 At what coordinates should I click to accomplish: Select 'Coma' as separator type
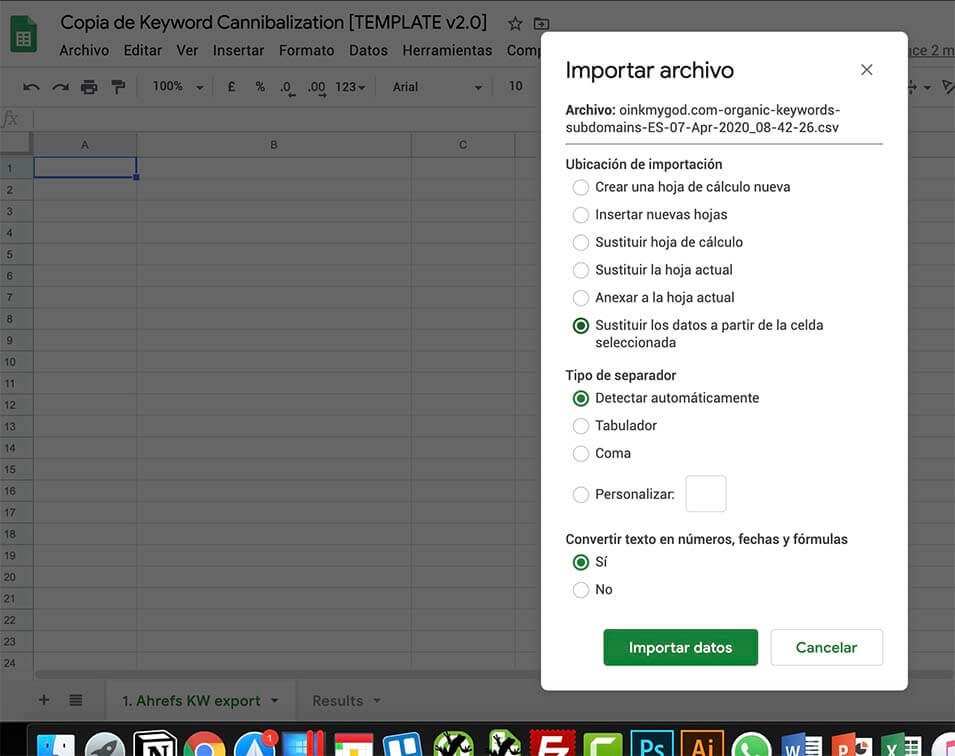point(580,454)
